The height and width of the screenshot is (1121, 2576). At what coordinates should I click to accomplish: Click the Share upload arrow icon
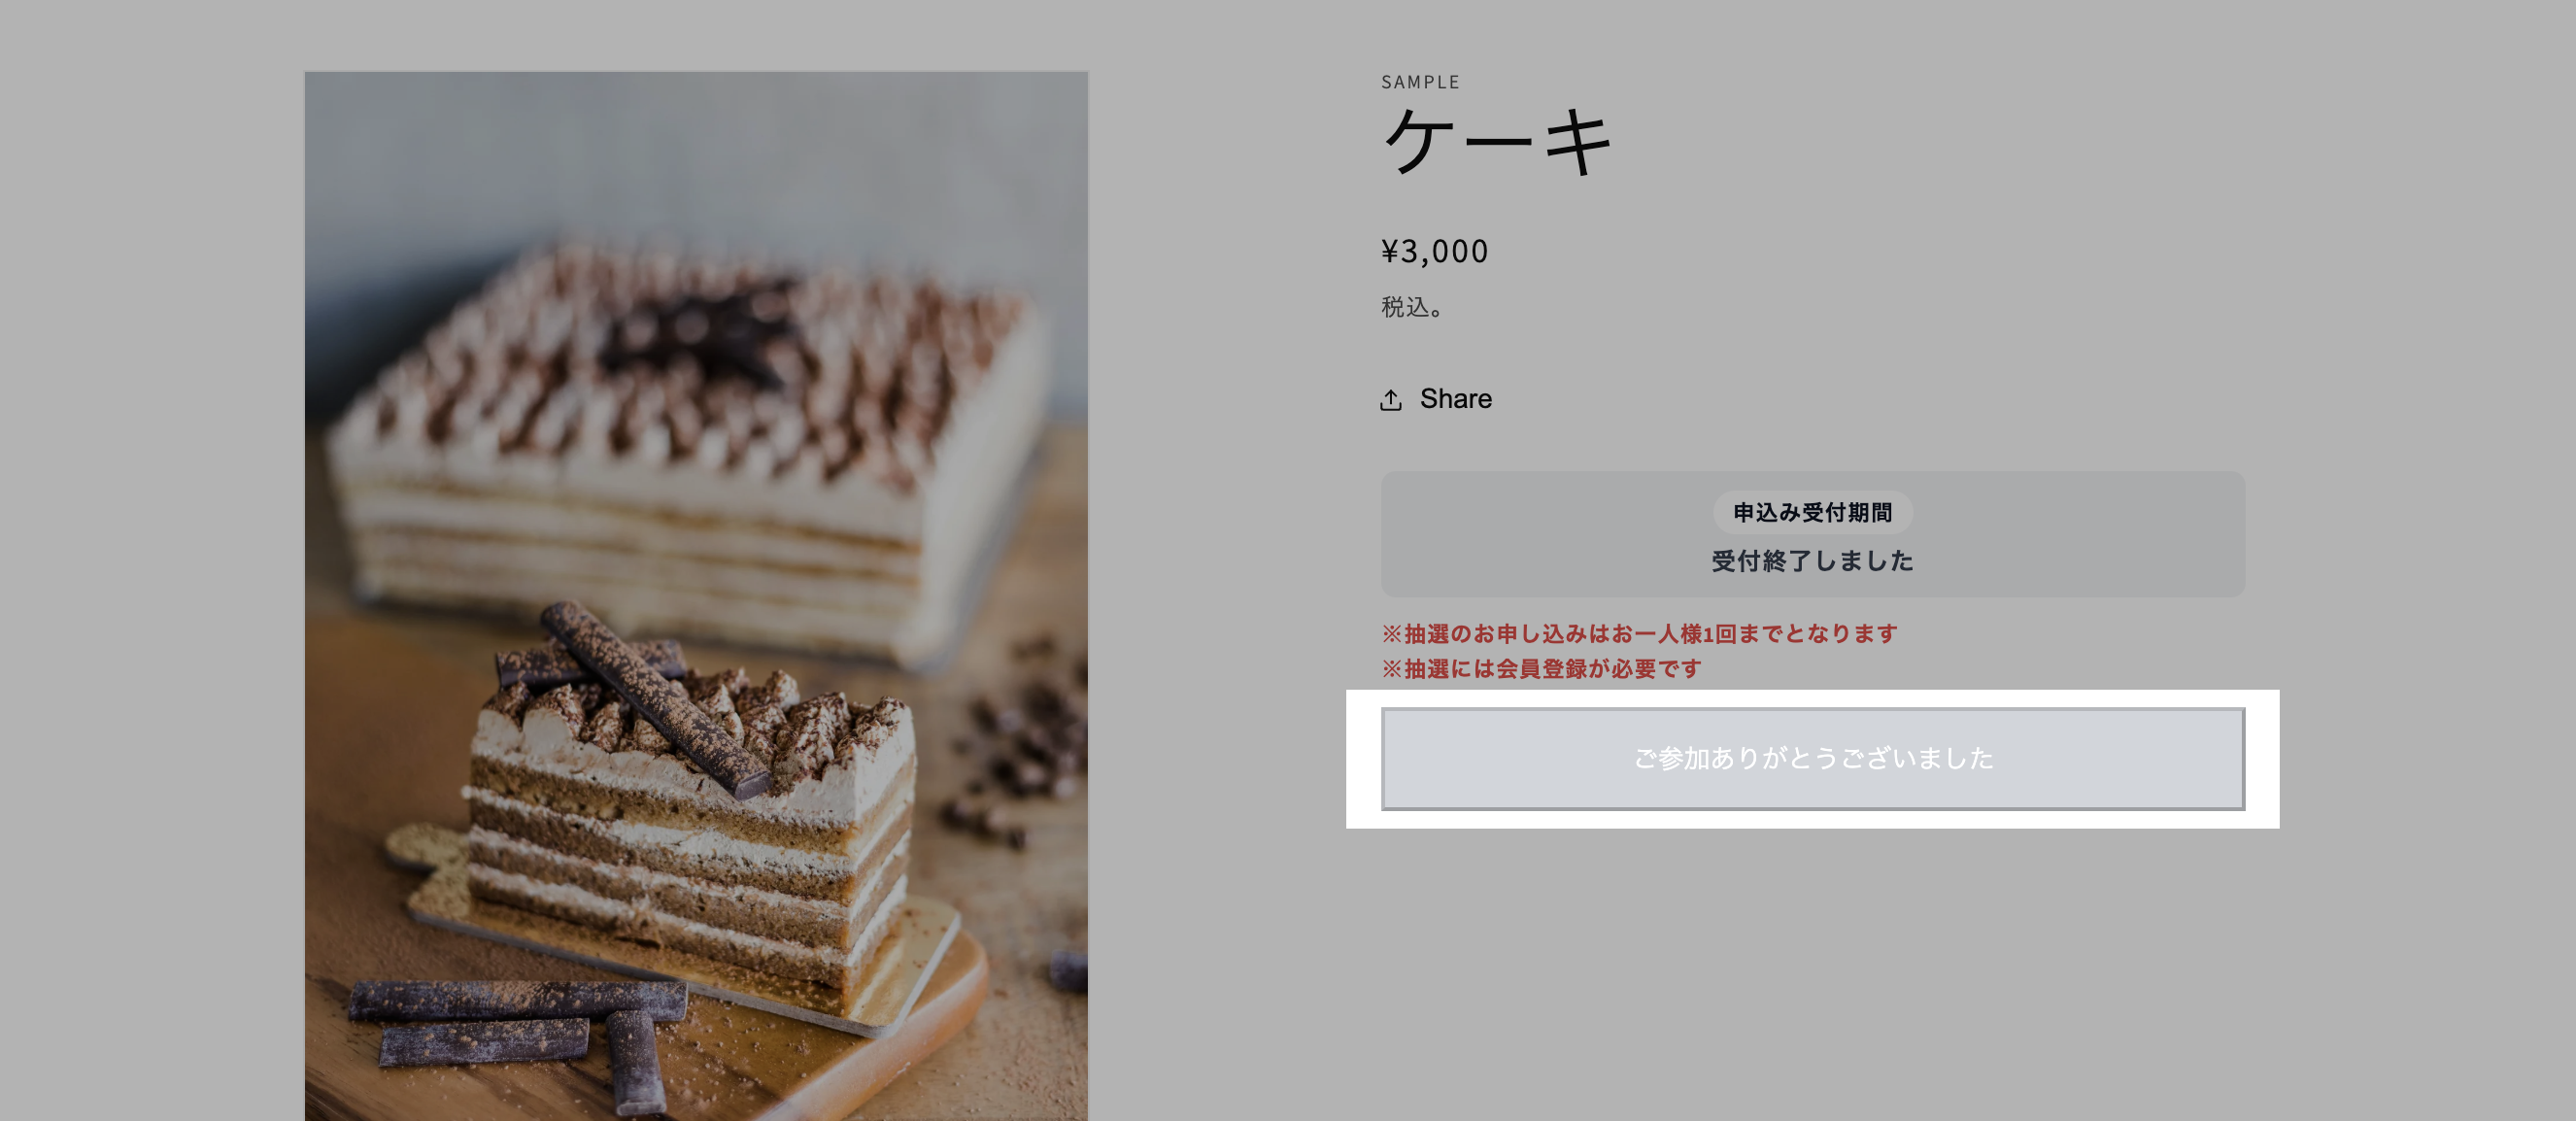pos(1390,400)
